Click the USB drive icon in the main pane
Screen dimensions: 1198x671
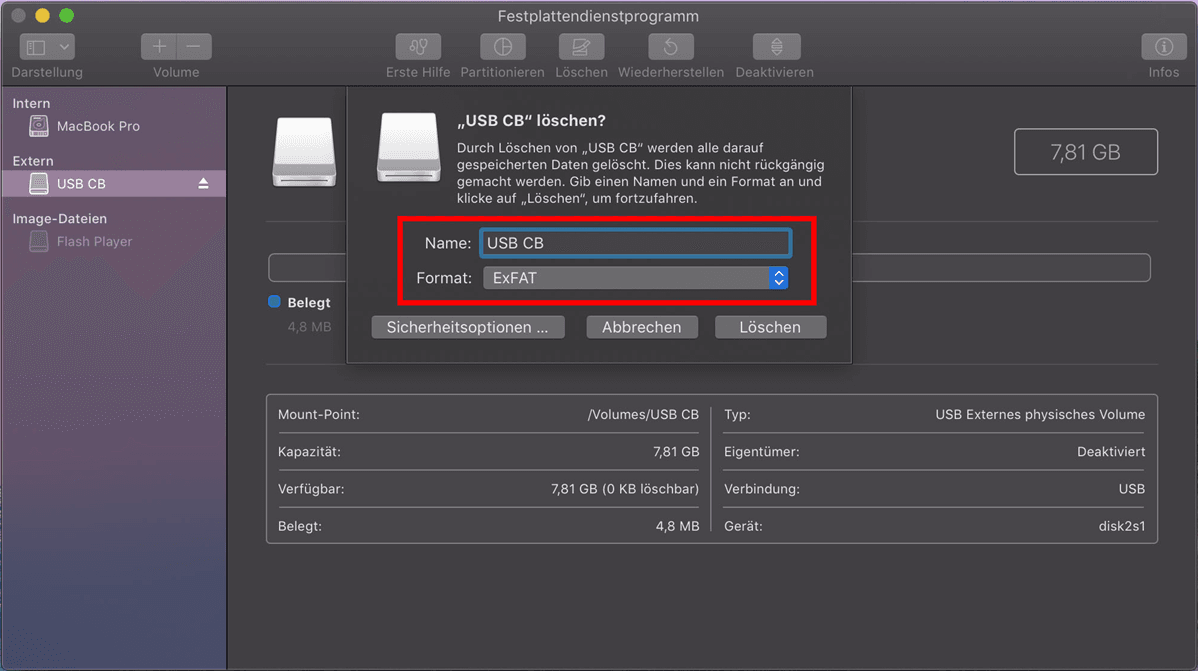click(x=304, y=151)
